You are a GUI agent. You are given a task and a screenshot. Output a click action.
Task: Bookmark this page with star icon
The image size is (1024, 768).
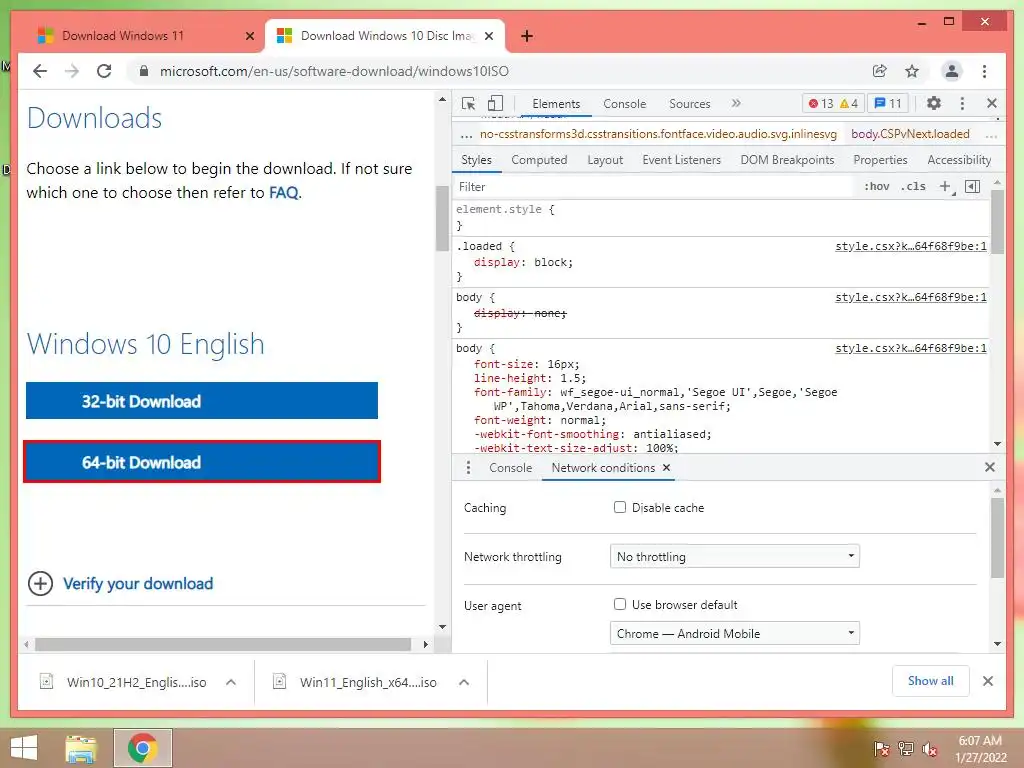pos(912,71)
